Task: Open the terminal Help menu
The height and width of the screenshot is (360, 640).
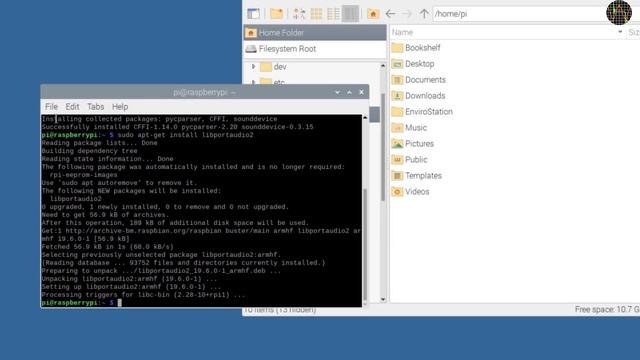Action: [120, 107]
